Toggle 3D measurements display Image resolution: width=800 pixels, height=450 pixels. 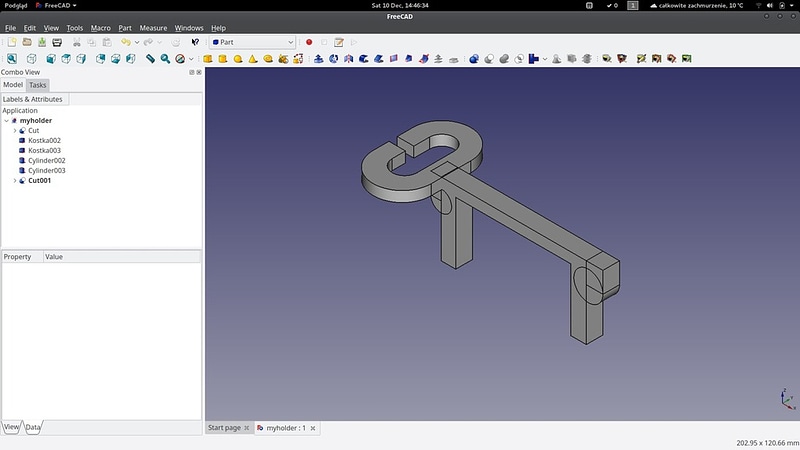671,59
